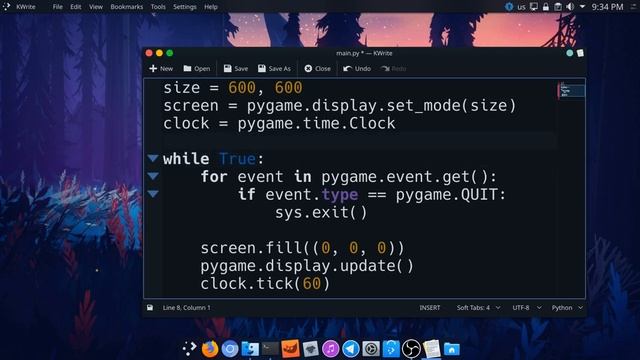Open the Edit menu

pyautogui.click(x=76, y=7)
